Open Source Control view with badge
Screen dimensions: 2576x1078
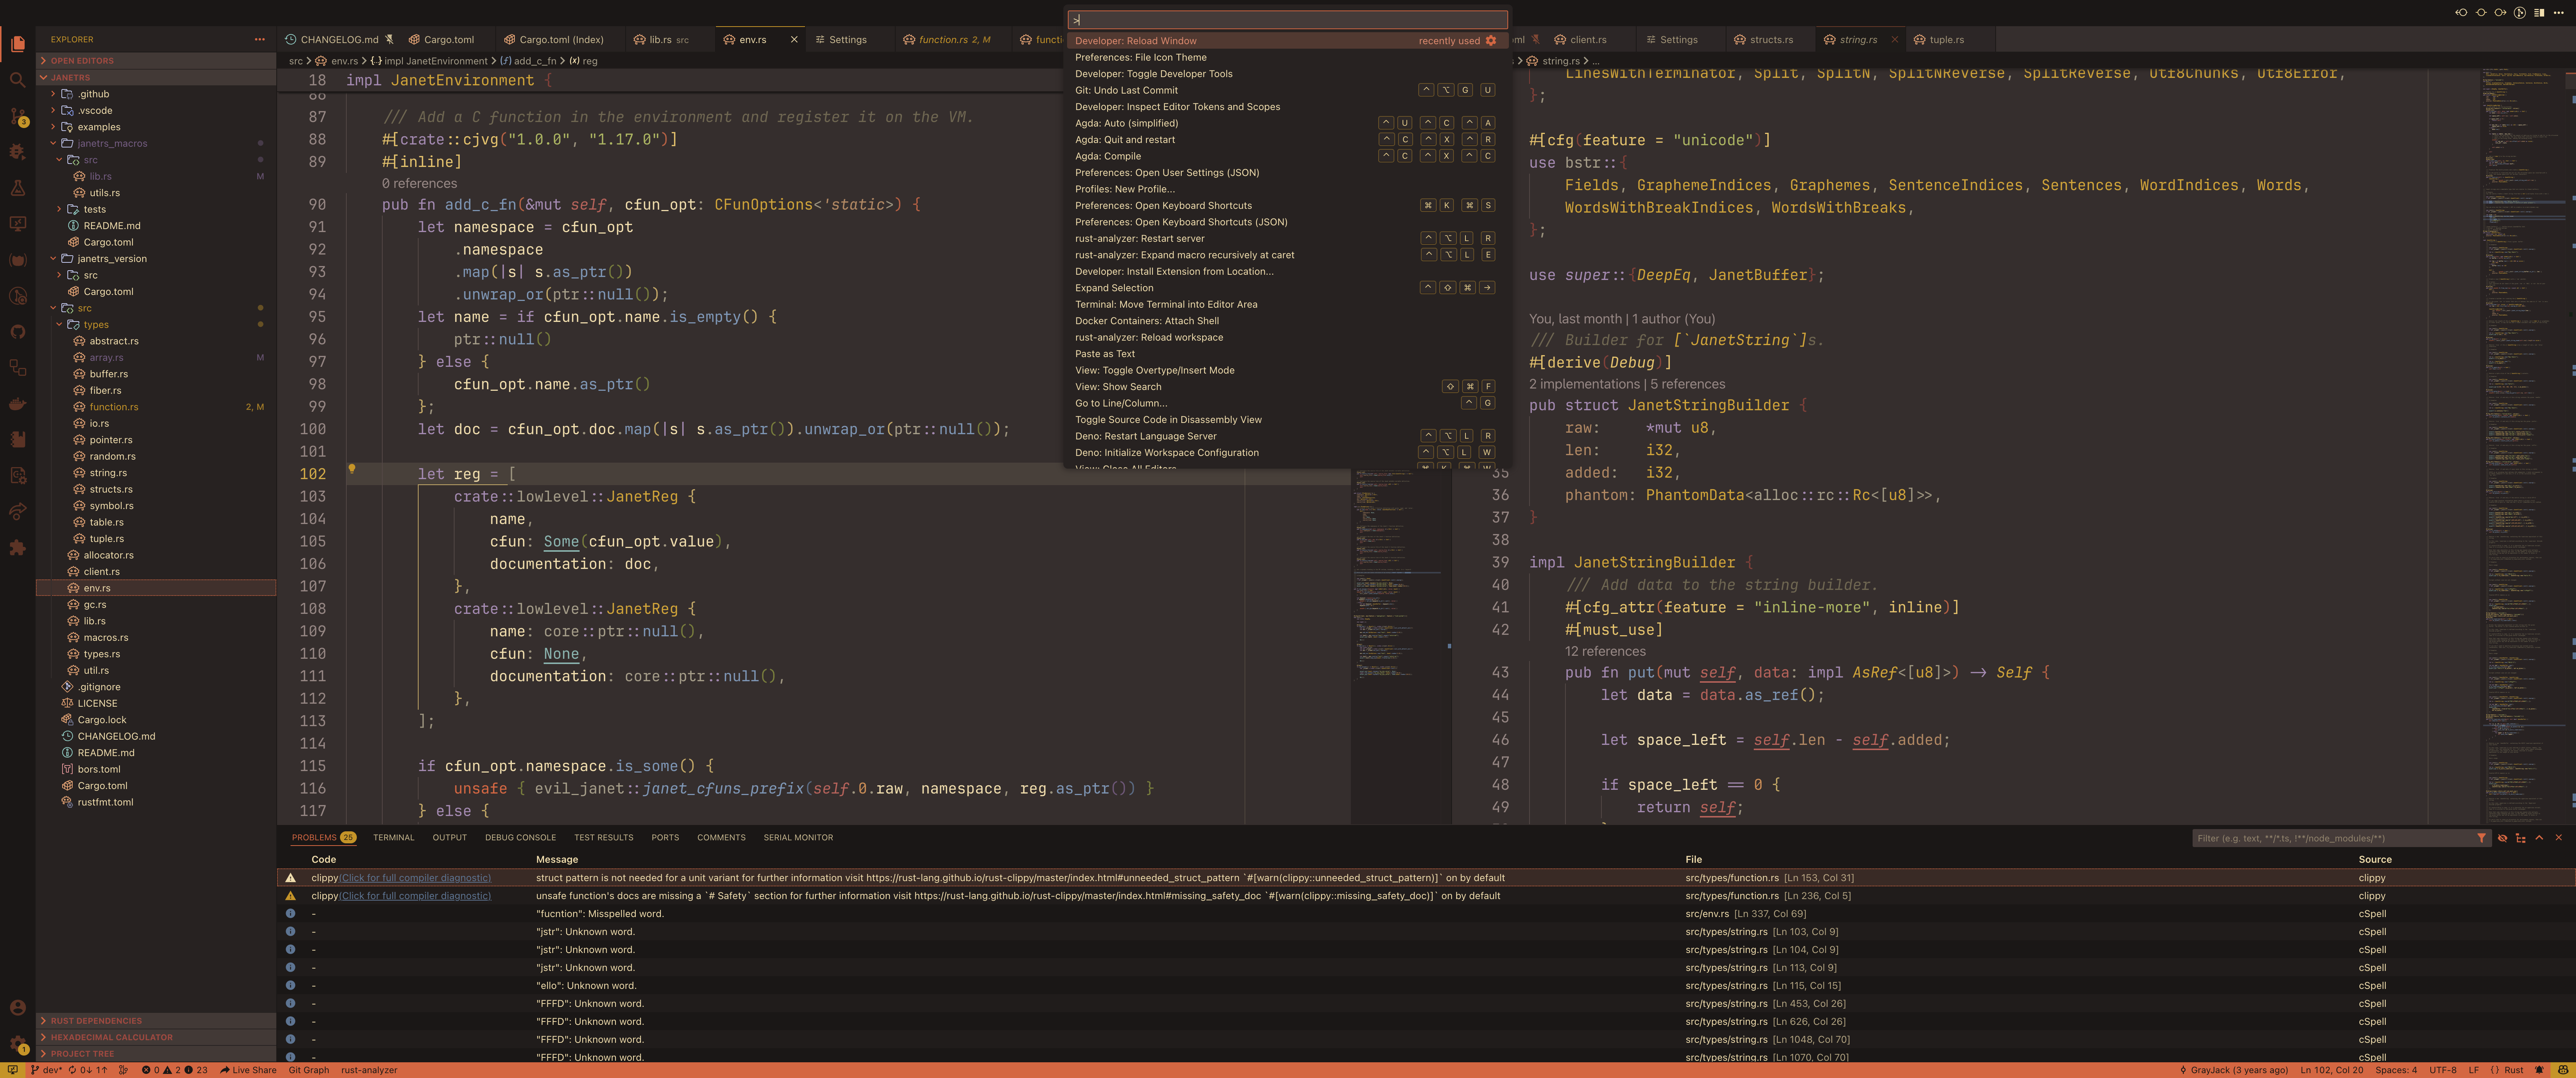coord(17,116)
